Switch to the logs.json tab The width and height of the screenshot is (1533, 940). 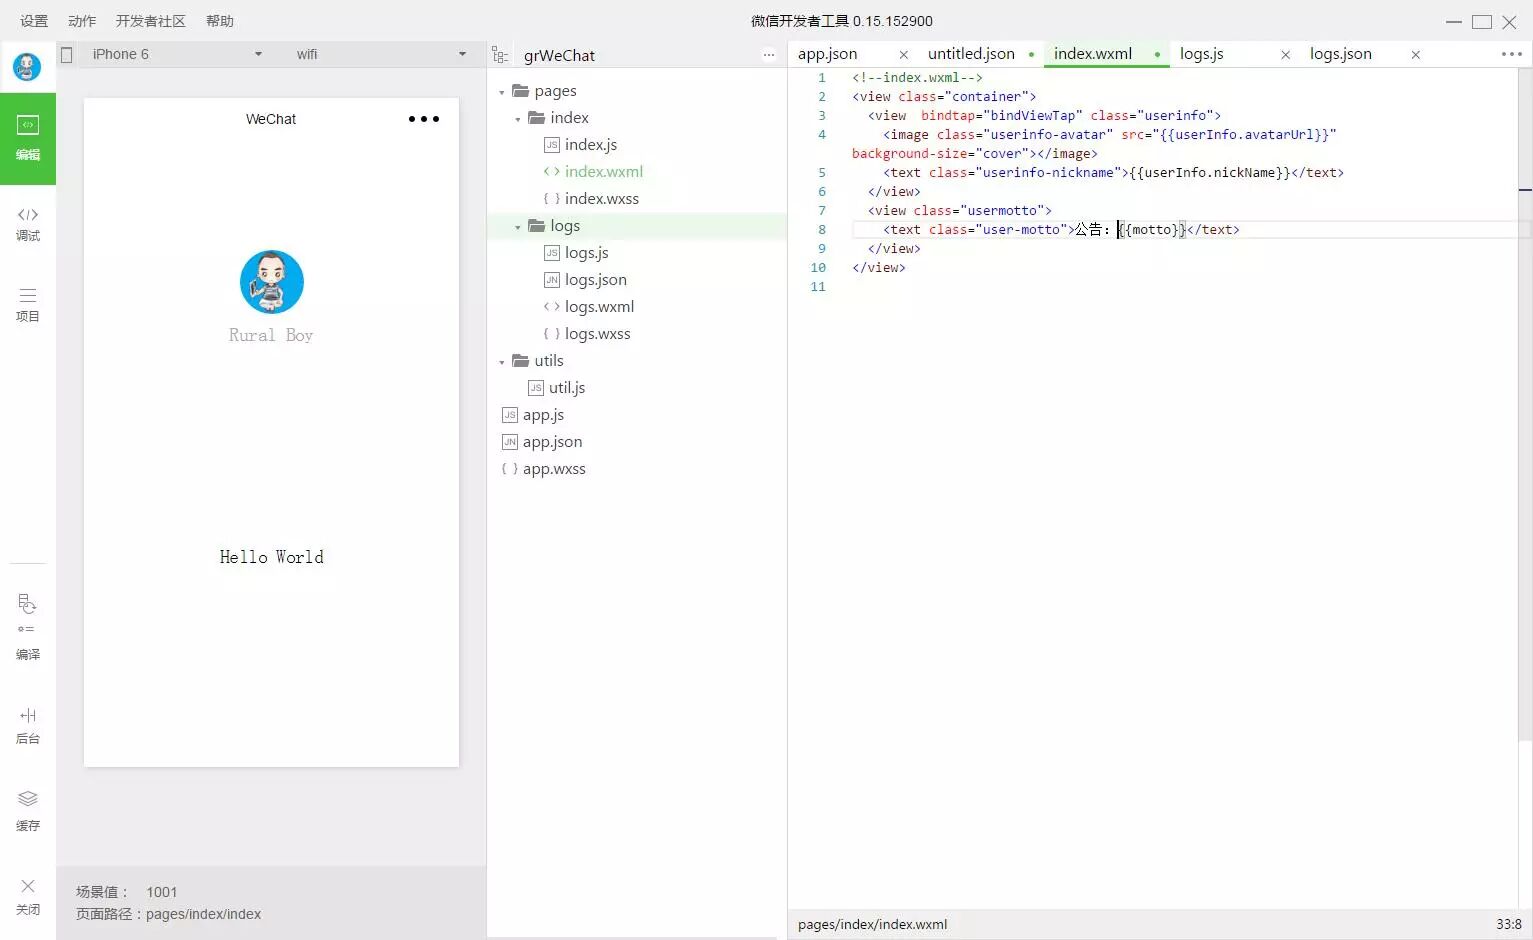pyautogui.click(x=1341, y=54)
